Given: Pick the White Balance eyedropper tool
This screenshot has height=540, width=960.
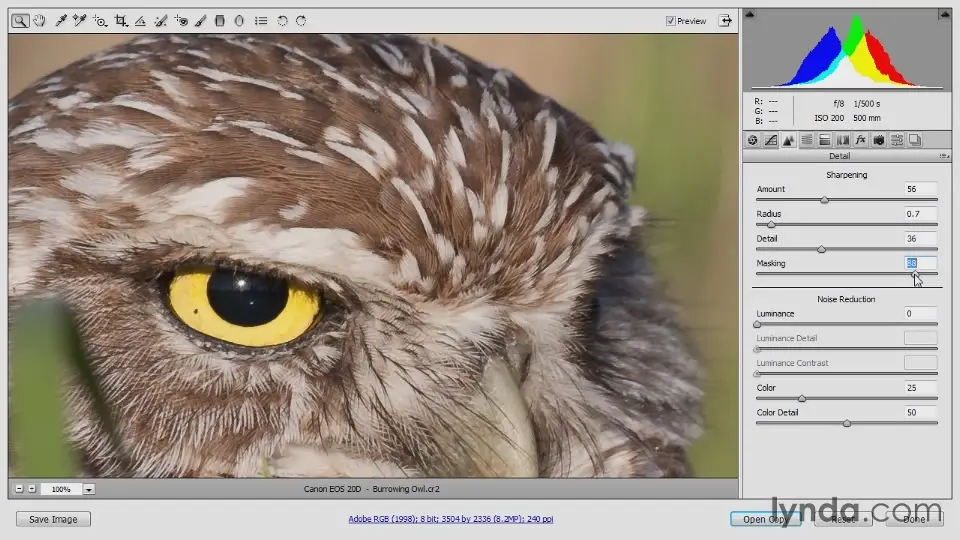Looking at the screenshot, I should pos(61,20).
